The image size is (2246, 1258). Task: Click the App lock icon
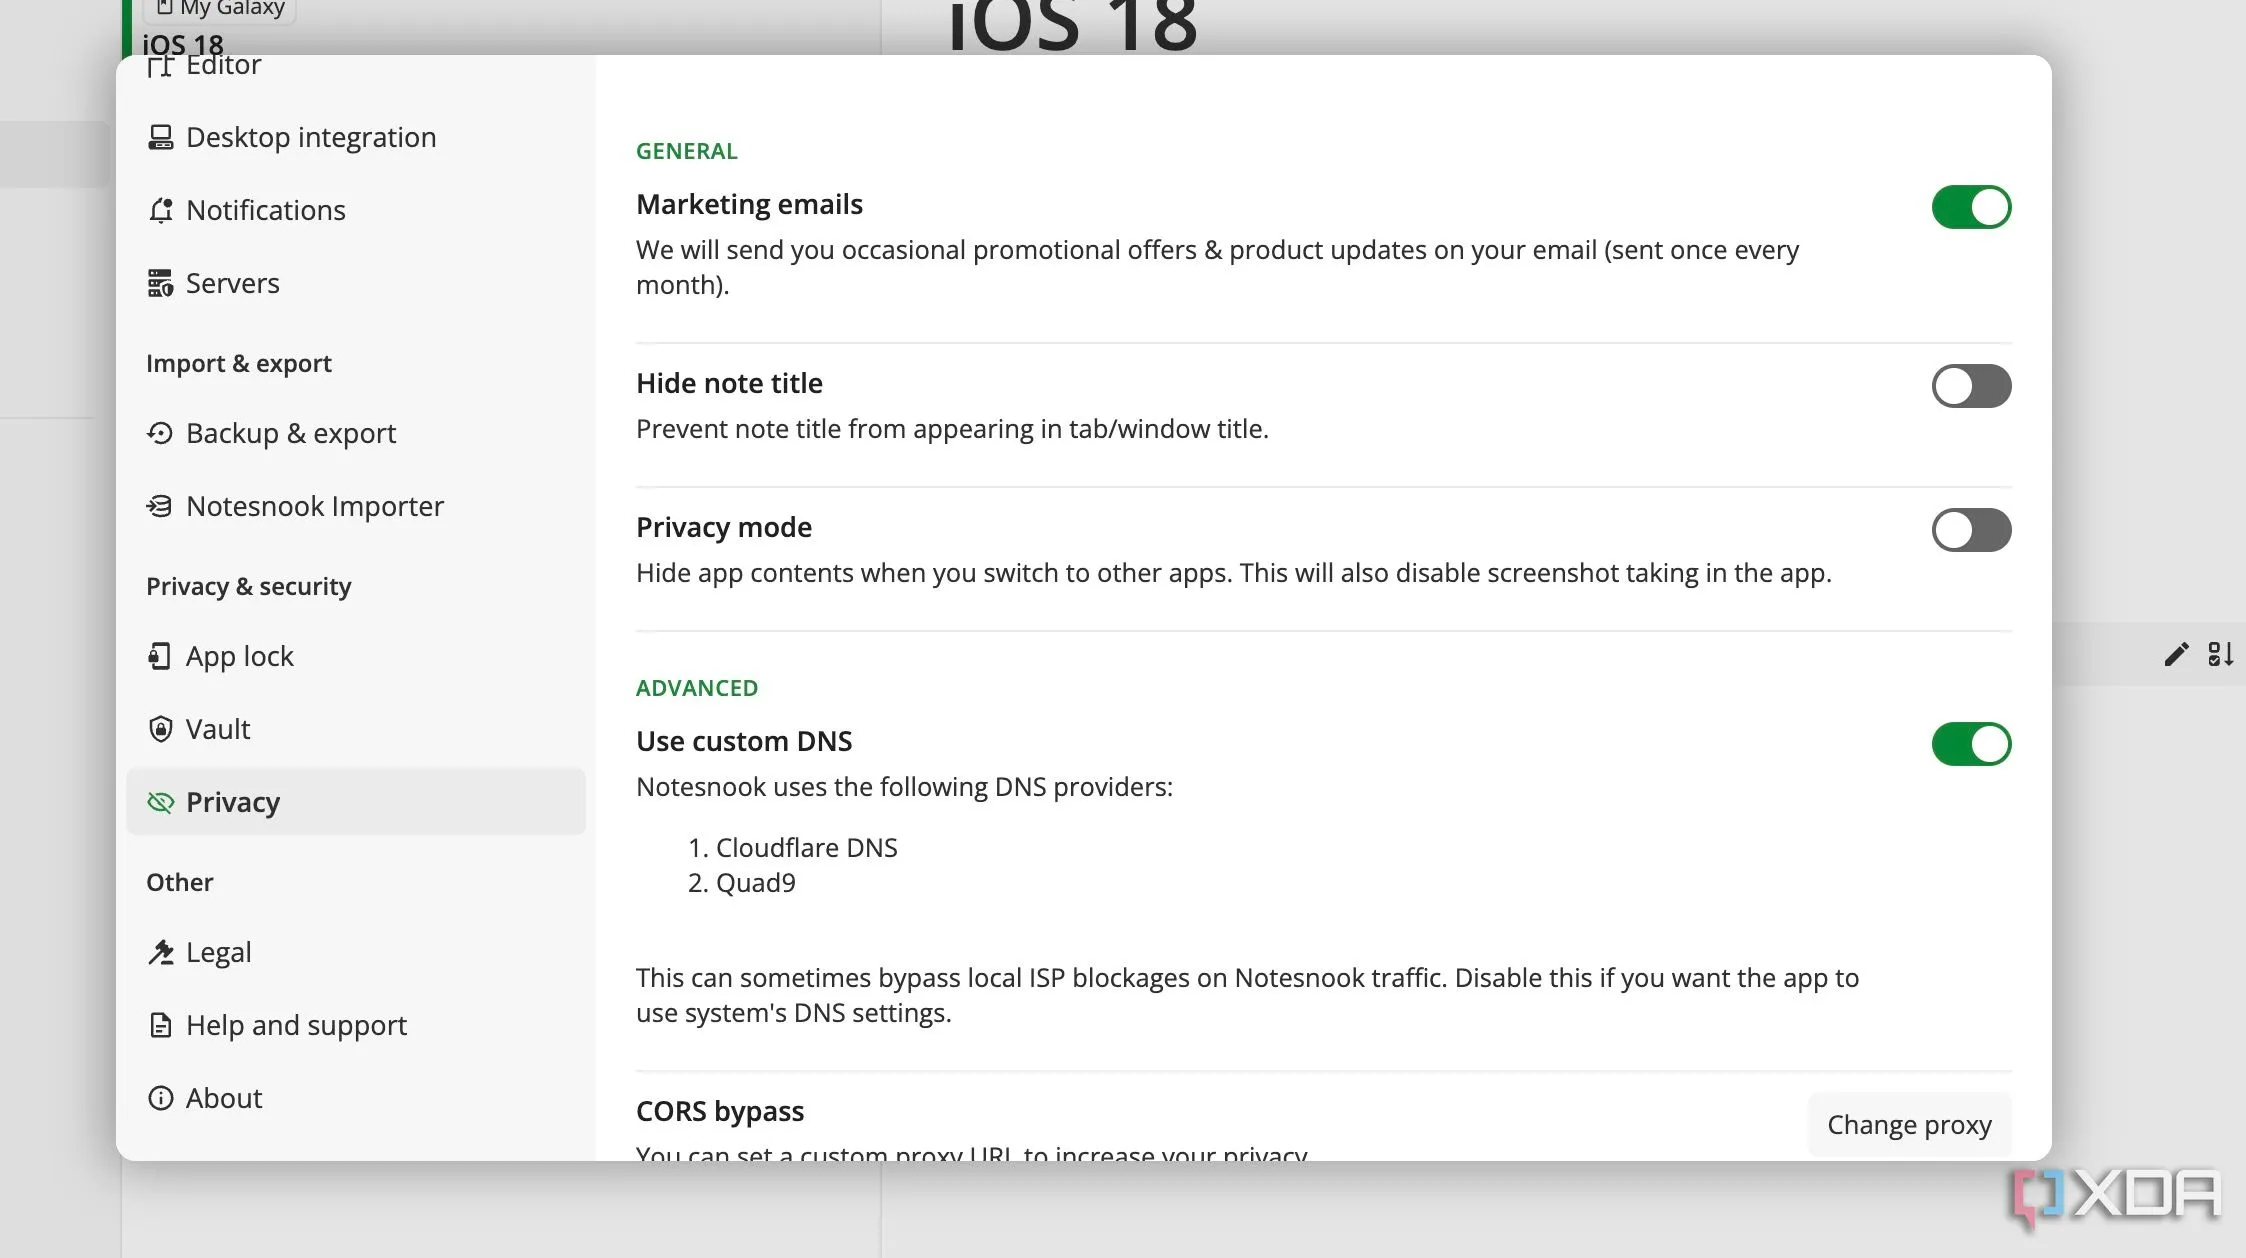pyautogui.click(x=160, y=656)
